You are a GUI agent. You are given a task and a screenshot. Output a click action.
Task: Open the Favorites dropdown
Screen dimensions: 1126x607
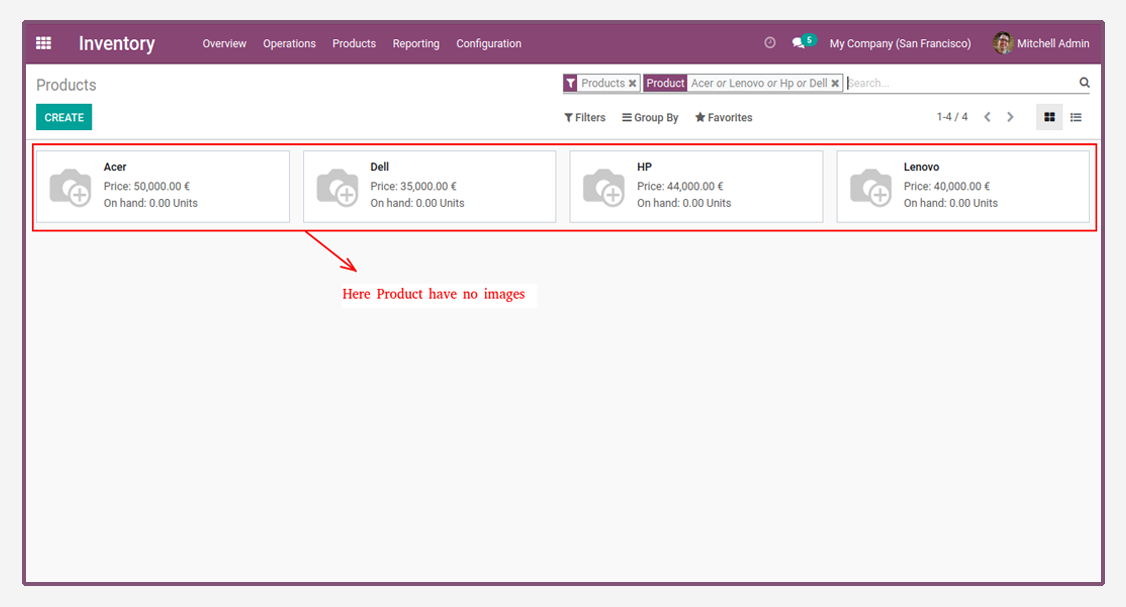tap(723, 117)
